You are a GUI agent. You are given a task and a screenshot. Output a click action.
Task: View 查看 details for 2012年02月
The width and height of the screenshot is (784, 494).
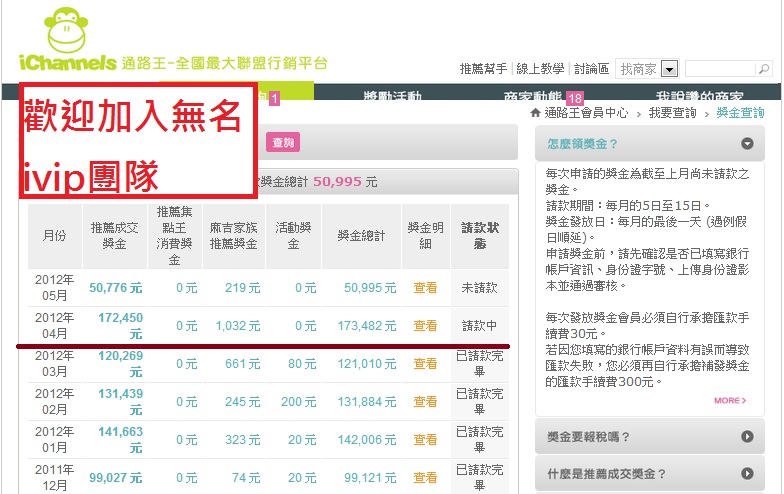425,402
